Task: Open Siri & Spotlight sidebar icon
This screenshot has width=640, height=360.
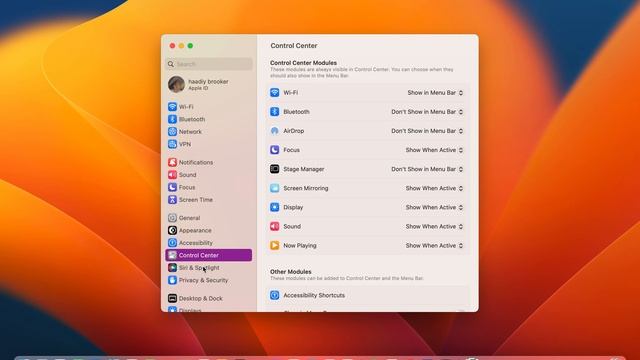Action: 172,267
